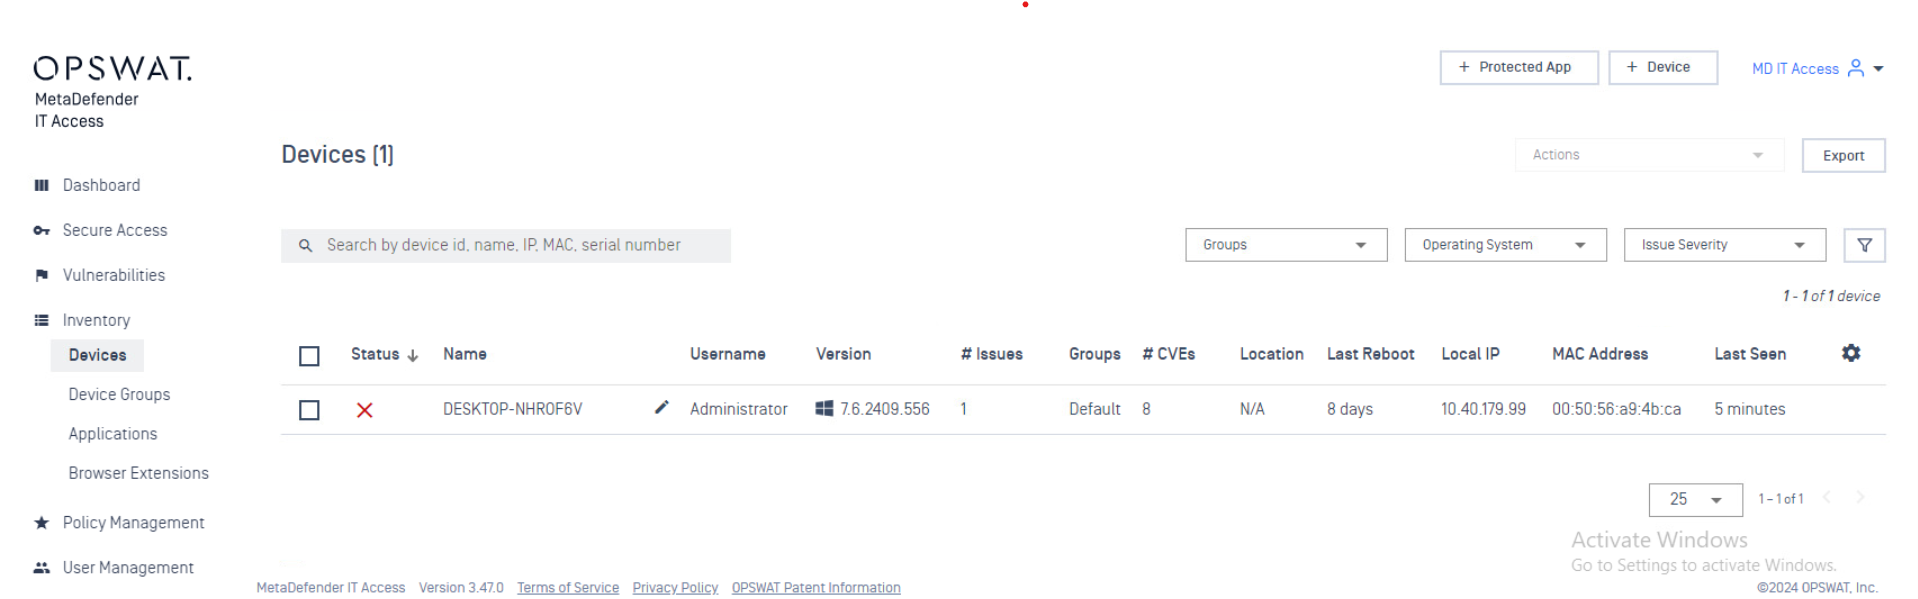Click the issues count 1 link
The image size is (1918, 599).
(963, 409)
